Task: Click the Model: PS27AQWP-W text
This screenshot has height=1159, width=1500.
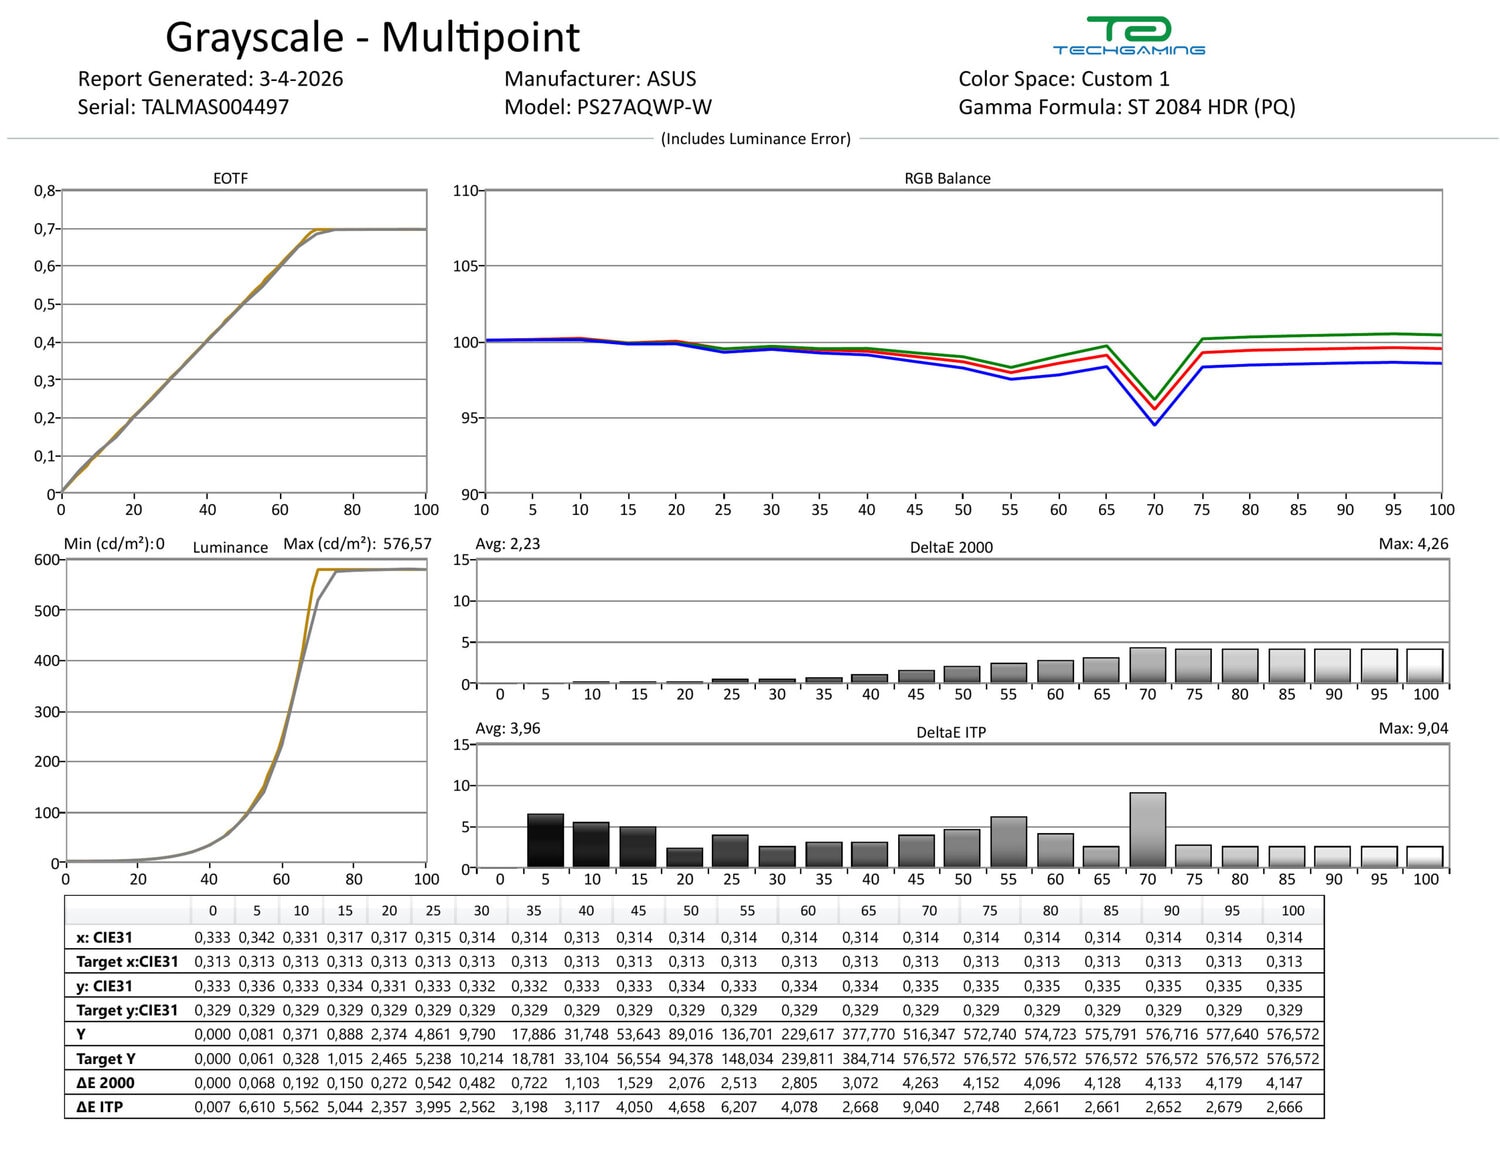Action: pyautogui.click(x=608, y=107)
